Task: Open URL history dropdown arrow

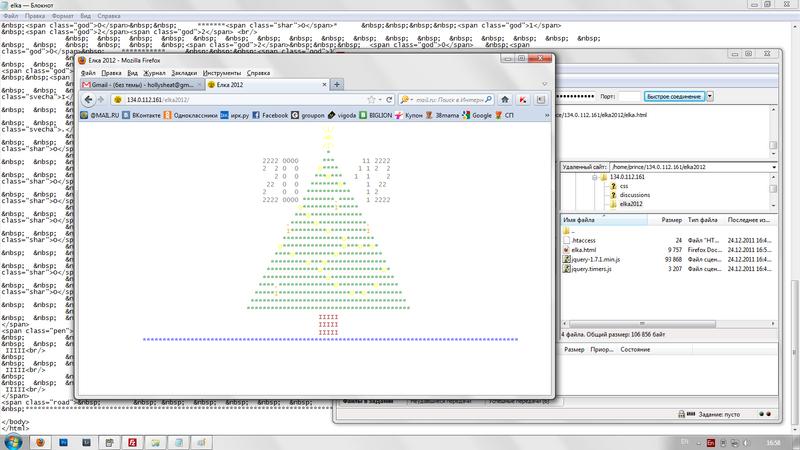Action: tap(380, 99)
